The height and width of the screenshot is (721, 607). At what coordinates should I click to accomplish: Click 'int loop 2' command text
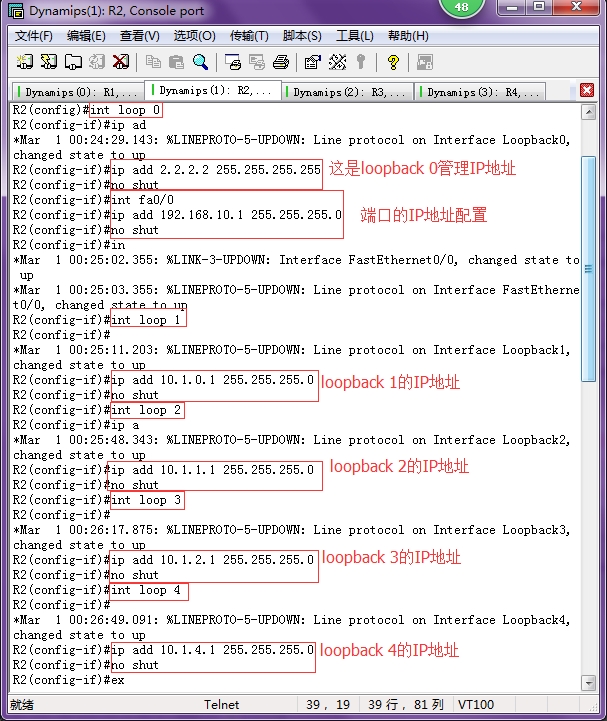pos(146,410)
